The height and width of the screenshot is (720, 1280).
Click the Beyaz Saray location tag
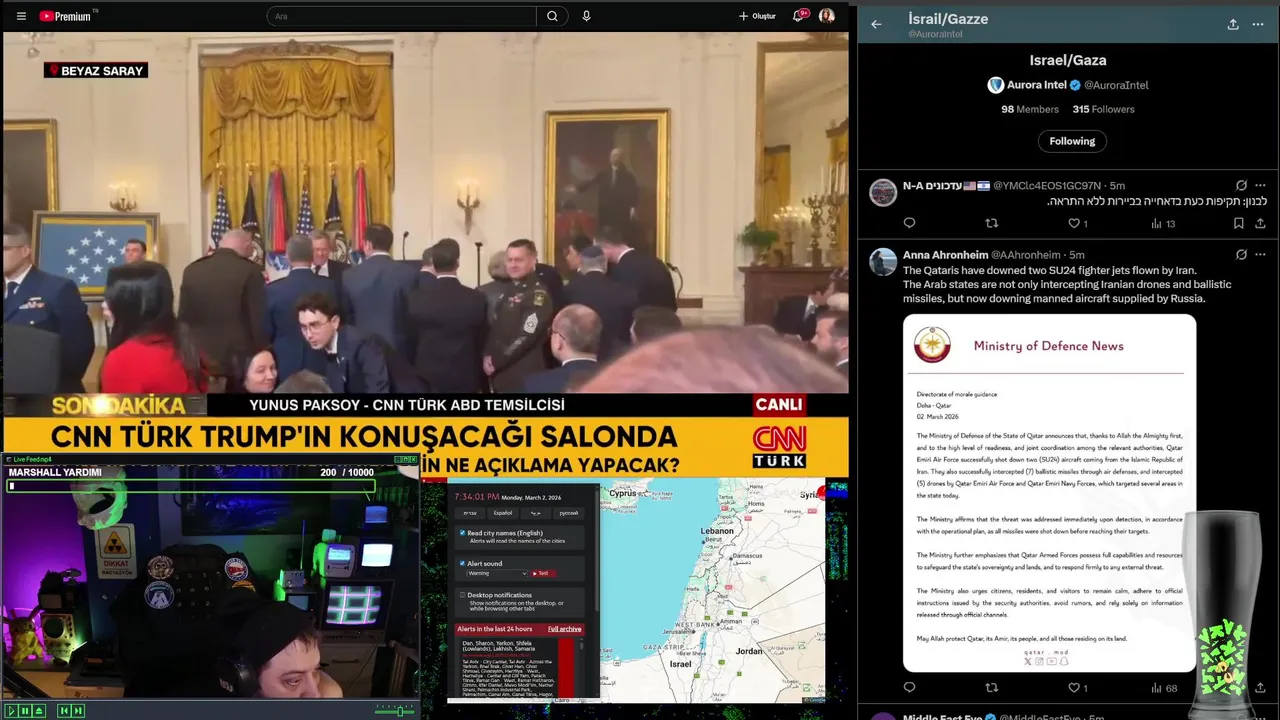tap(96, 71)
